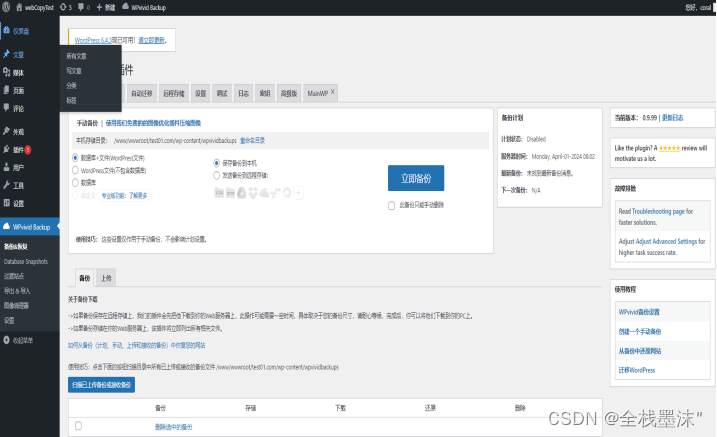The width and height of the screenshot is (717, 437).
Task: Click 了解更多 pro feature link
Action: click(x=138, y=195)
